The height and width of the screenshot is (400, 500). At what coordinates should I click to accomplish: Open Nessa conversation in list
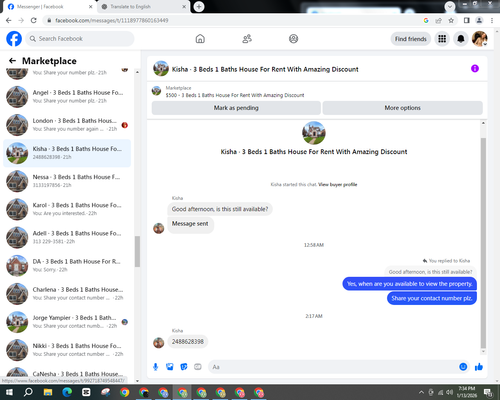(67, 181)
